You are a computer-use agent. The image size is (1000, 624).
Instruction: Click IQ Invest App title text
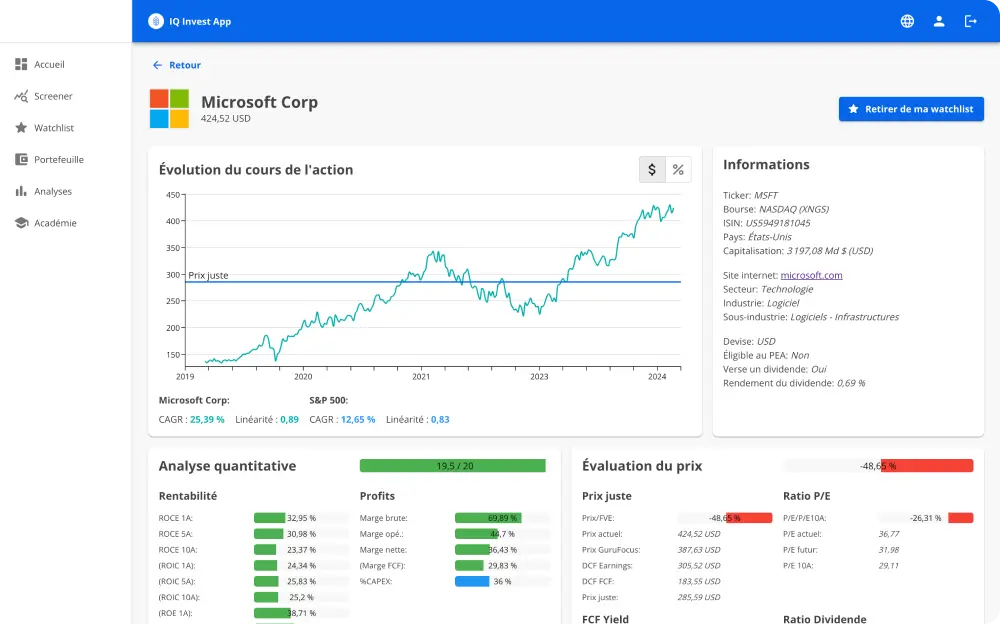click(200, 21)
